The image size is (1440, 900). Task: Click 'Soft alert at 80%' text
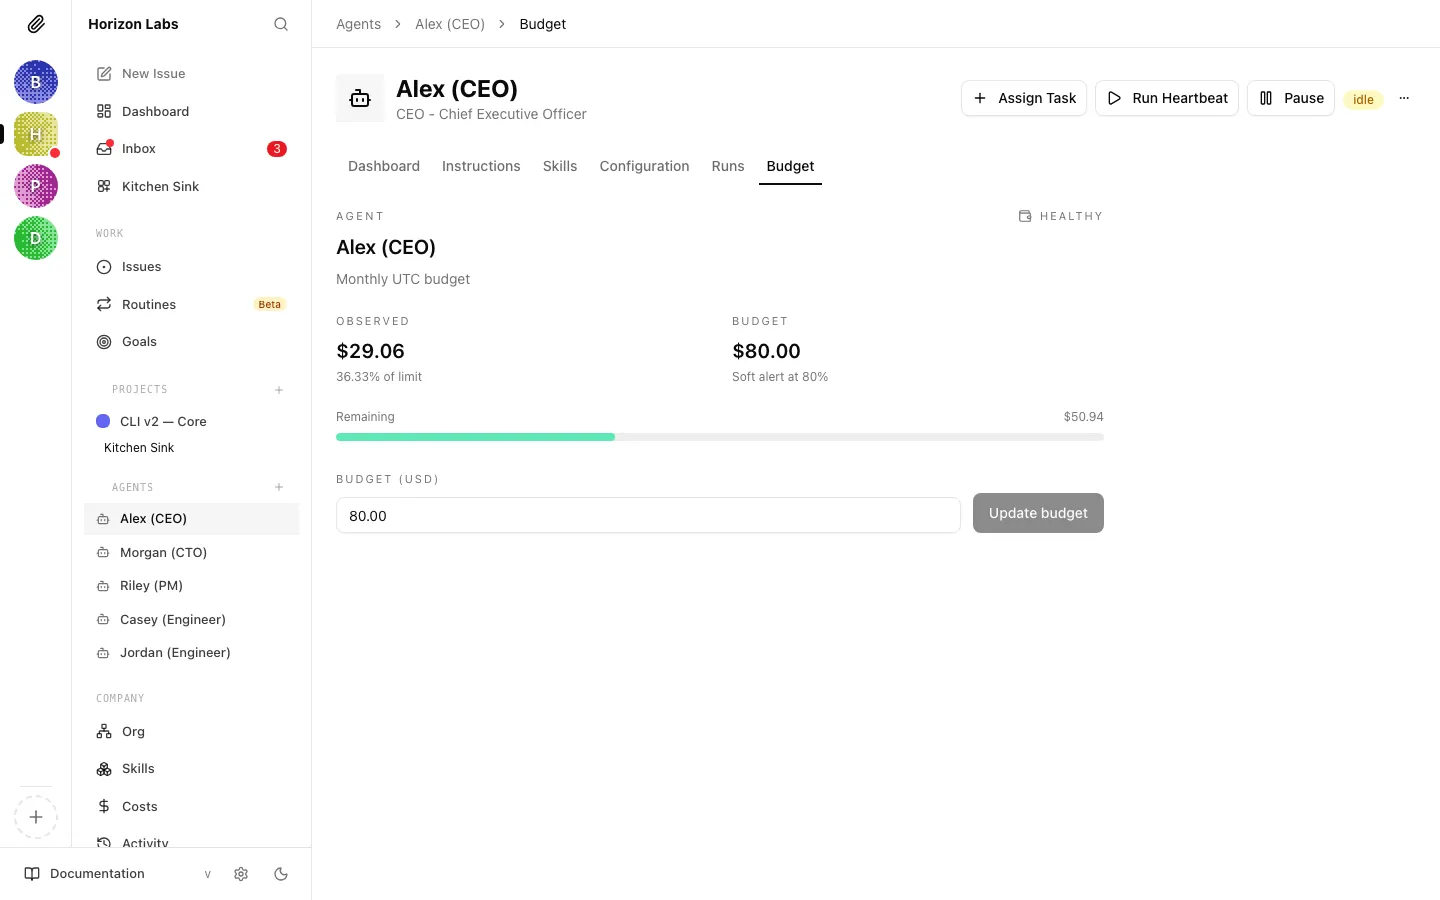click(780, 377)
